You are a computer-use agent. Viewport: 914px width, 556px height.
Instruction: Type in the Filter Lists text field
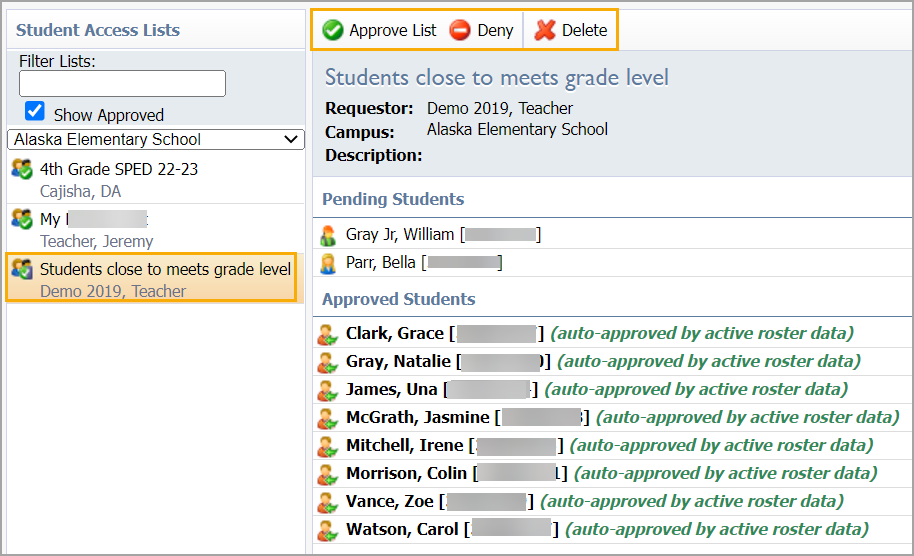point(122,84)
